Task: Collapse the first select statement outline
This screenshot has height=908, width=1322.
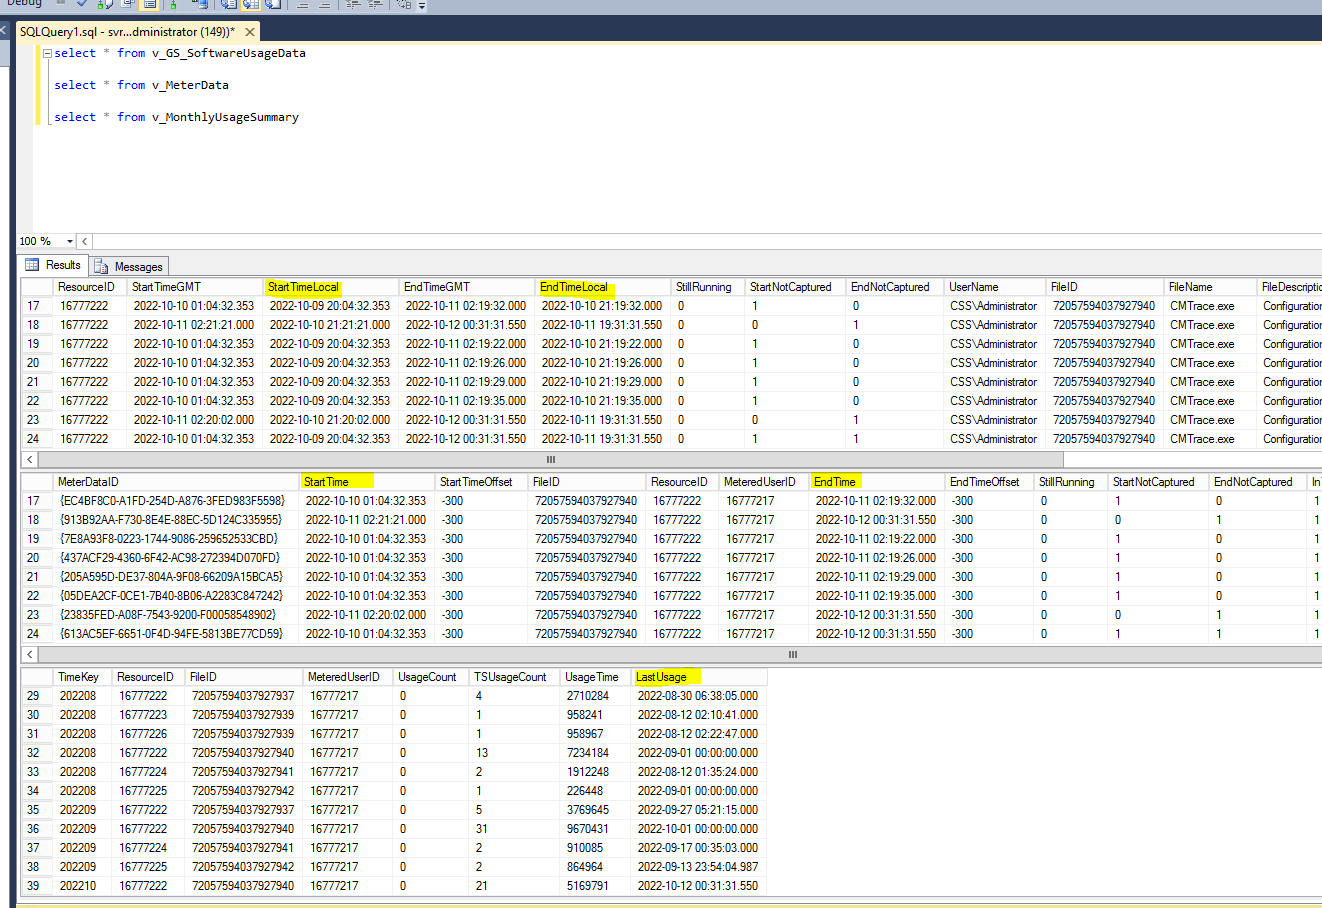Action: [x=47, y=54]
